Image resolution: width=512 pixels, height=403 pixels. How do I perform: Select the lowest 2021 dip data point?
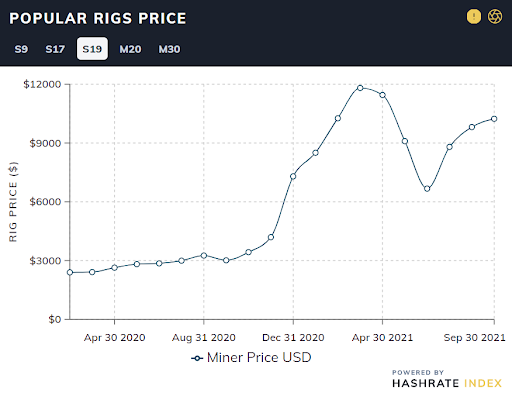[x=427, y=189]
